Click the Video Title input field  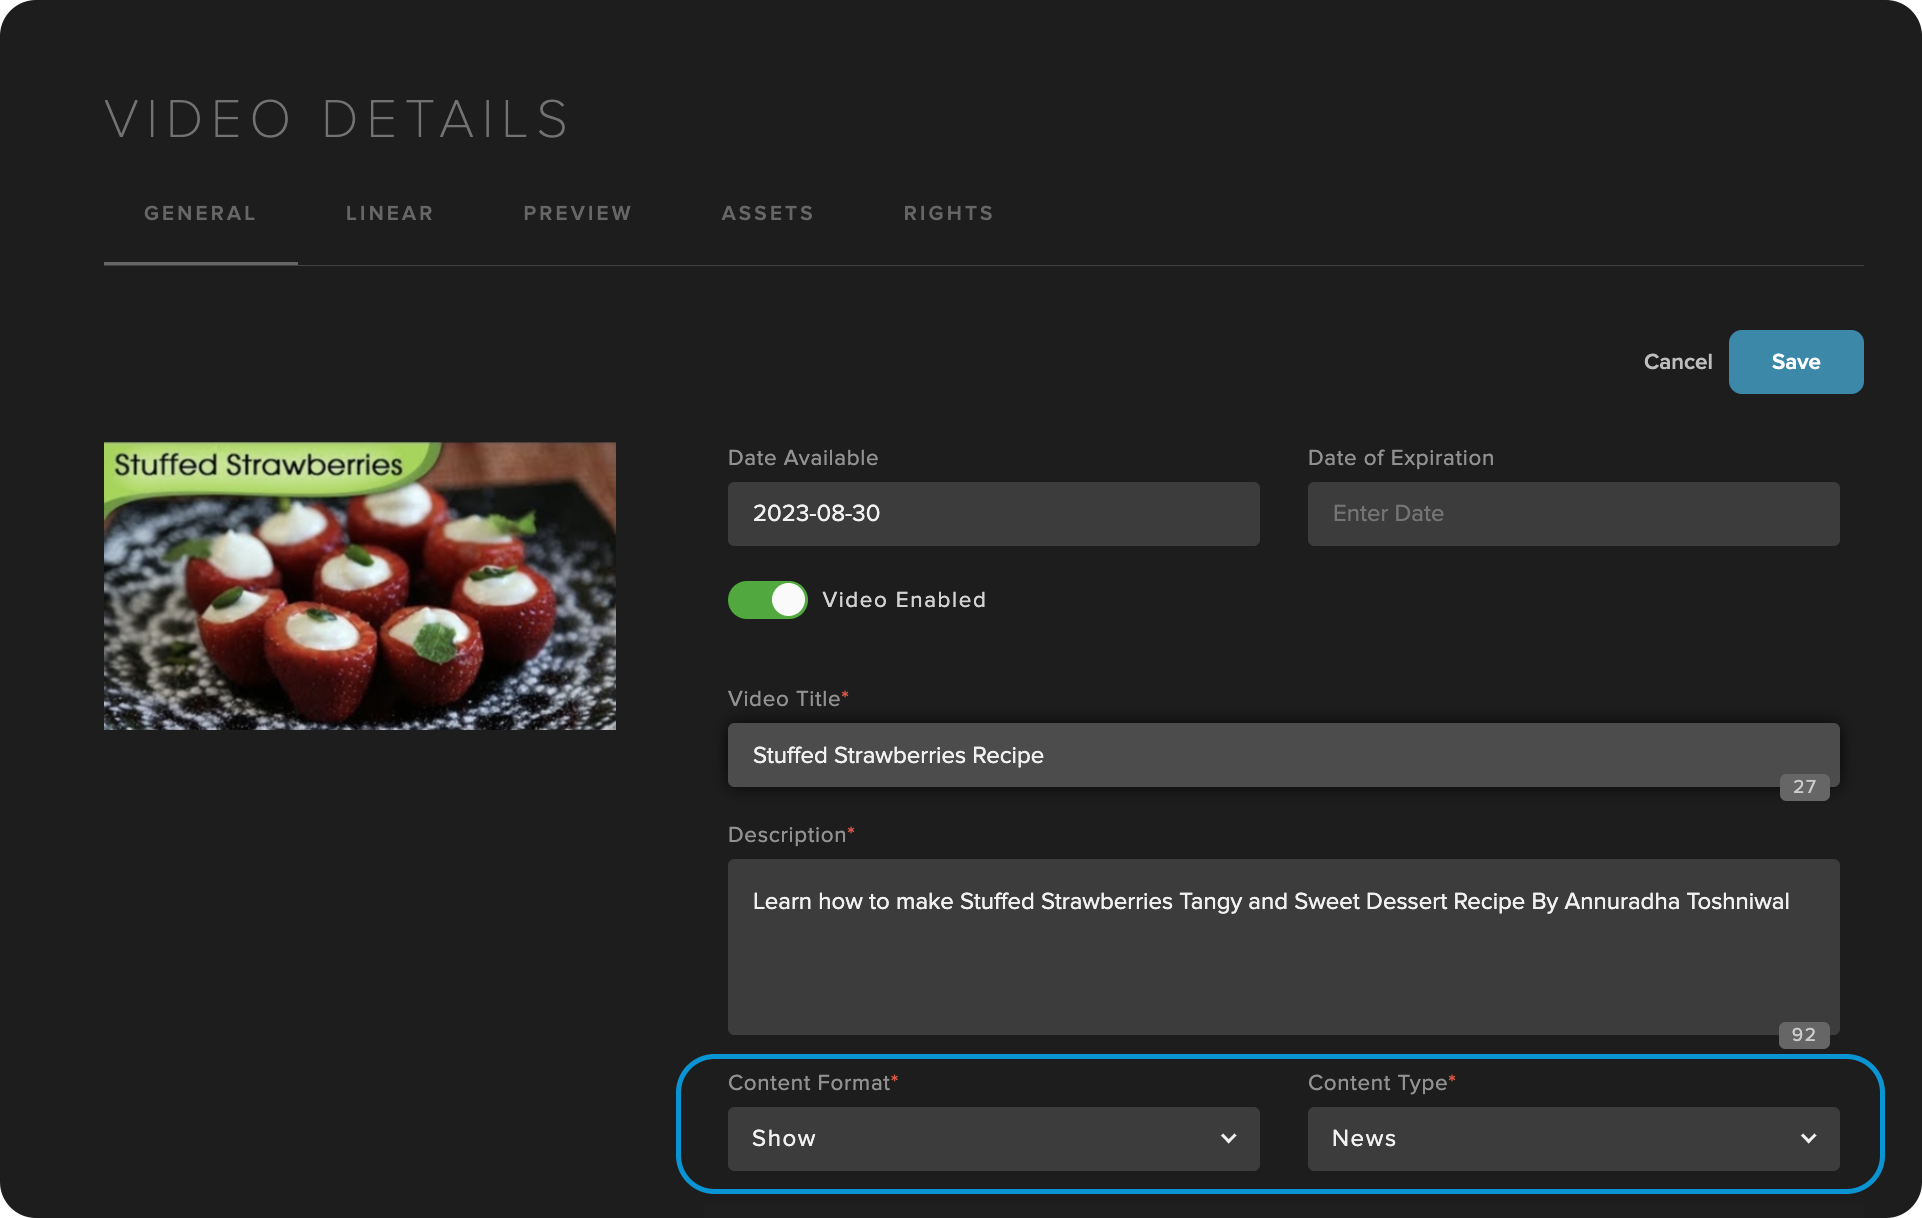[1283, 755]
